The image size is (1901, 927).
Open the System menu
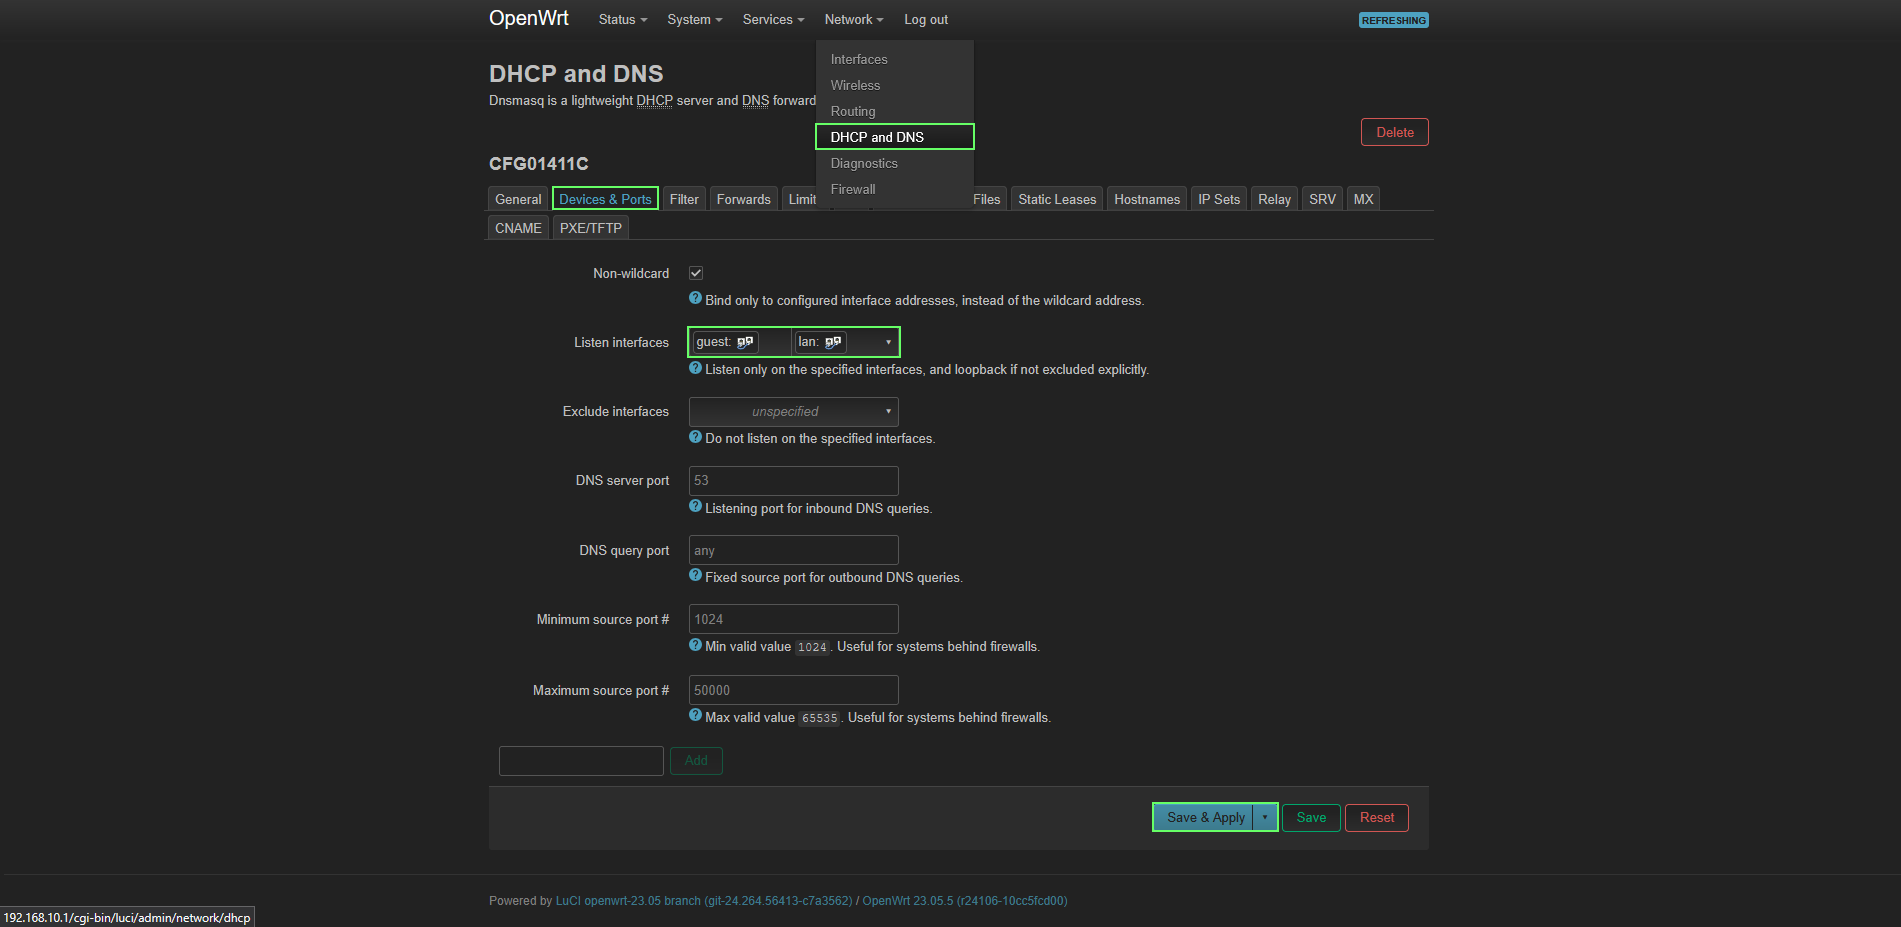point(695,20)
